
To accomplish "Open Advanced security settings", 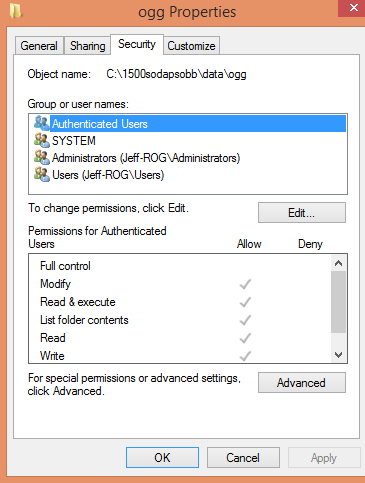I will 302,383.
